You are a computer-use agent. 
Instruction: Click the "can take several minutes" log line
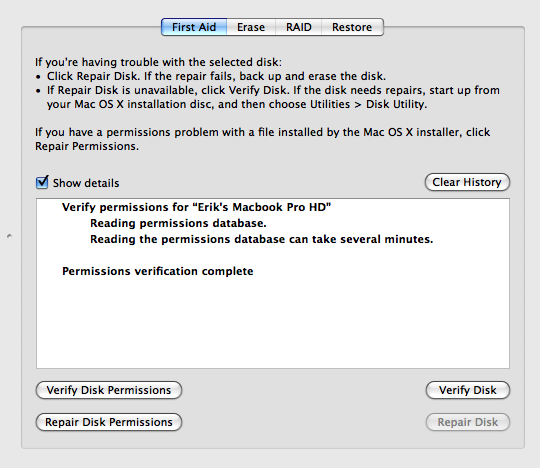tap(261, 239)
